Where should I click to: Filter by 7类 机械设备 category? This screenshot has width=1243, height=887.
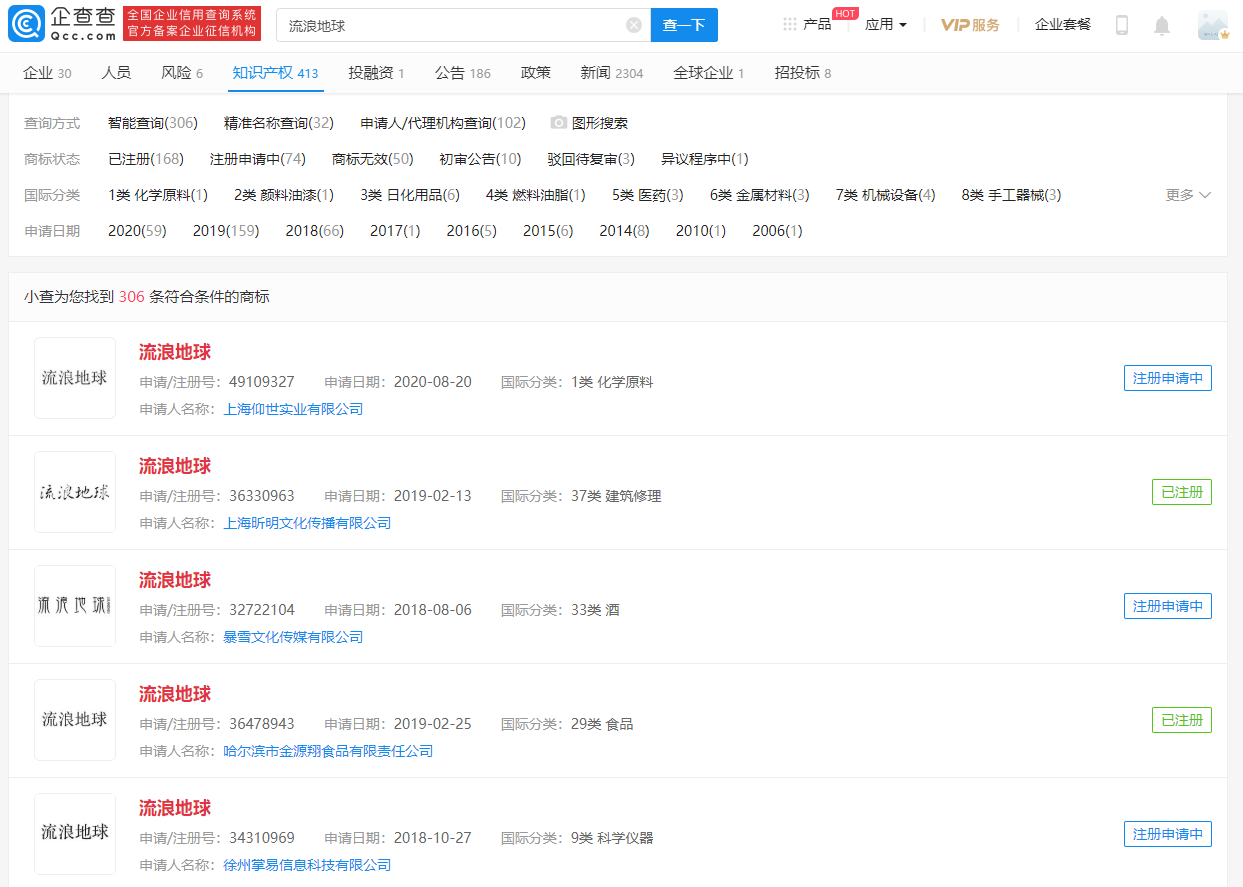coord(886,195)
